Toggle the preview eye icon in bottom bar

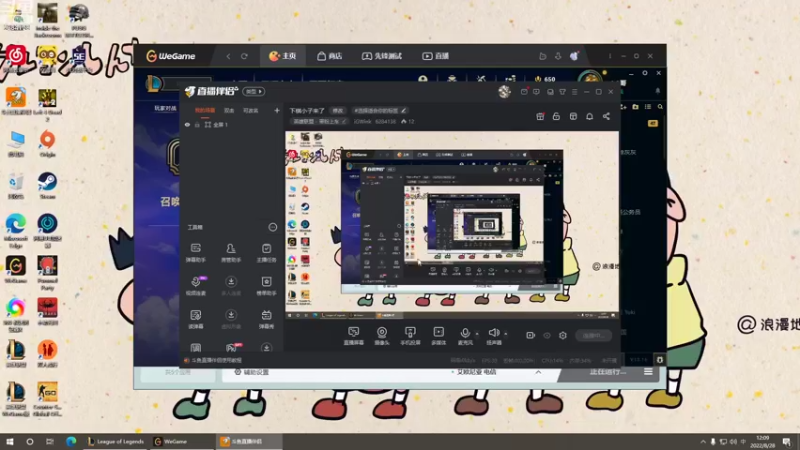click(546, 335)
